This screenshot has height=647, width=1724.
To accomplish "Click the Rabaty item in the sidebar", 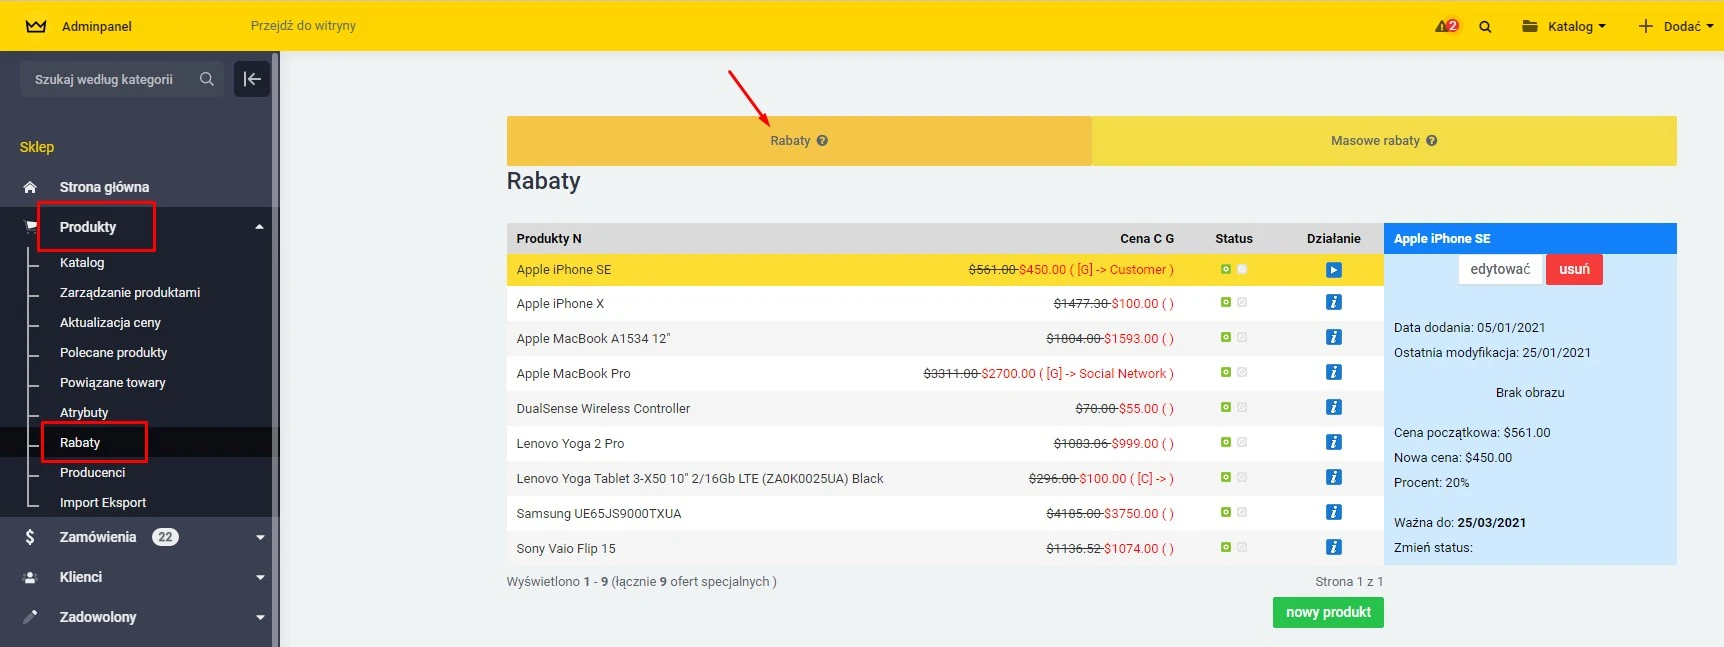I will (x=80, y=442).
